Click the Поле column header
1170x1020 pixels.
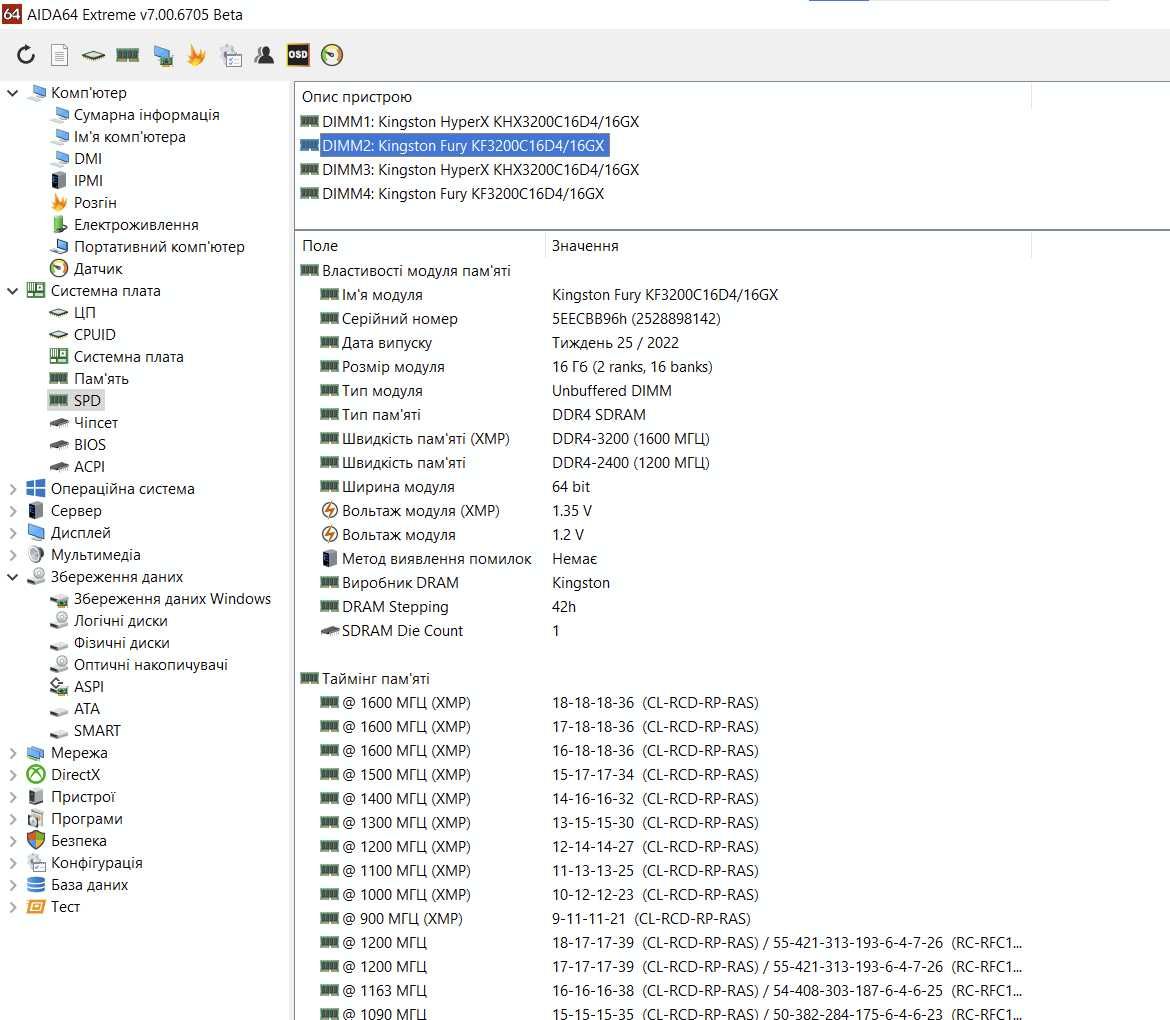pyautogui.click(x=319, y=245)
